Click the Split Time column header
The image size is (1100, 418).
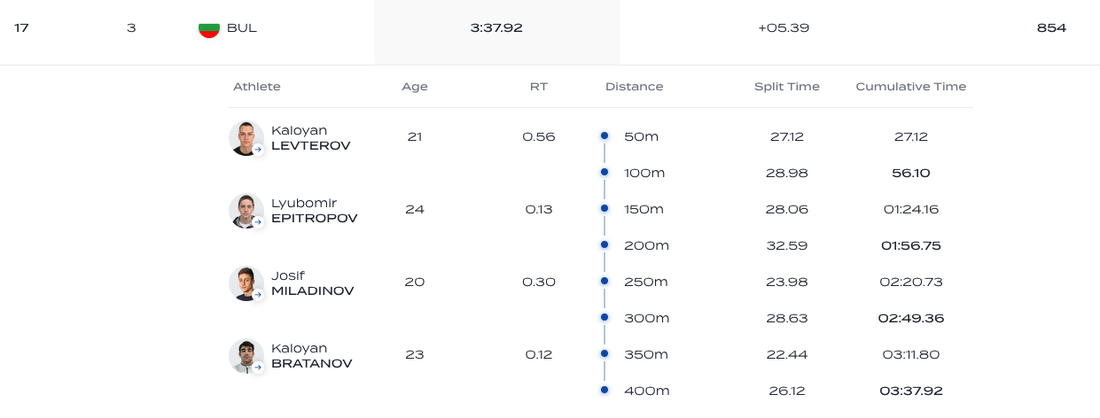point(786,87)
